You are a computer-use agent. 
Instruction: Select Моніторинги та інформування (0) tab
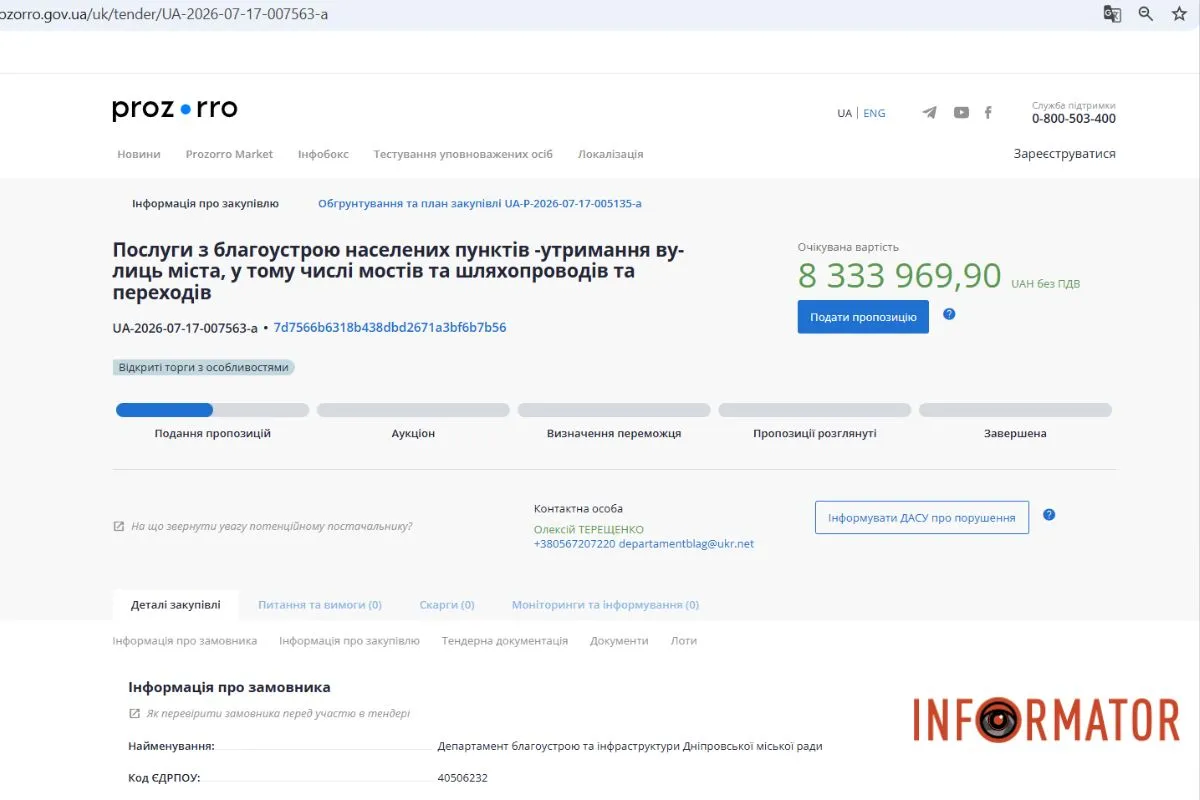(x=605, y=605)
